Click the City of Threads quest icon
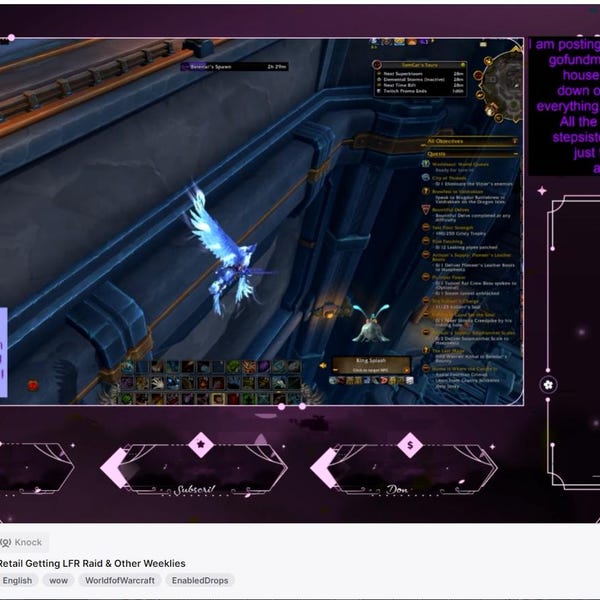Image resolution: width=600 pixels, height=600 pixels. click(426, 177)
